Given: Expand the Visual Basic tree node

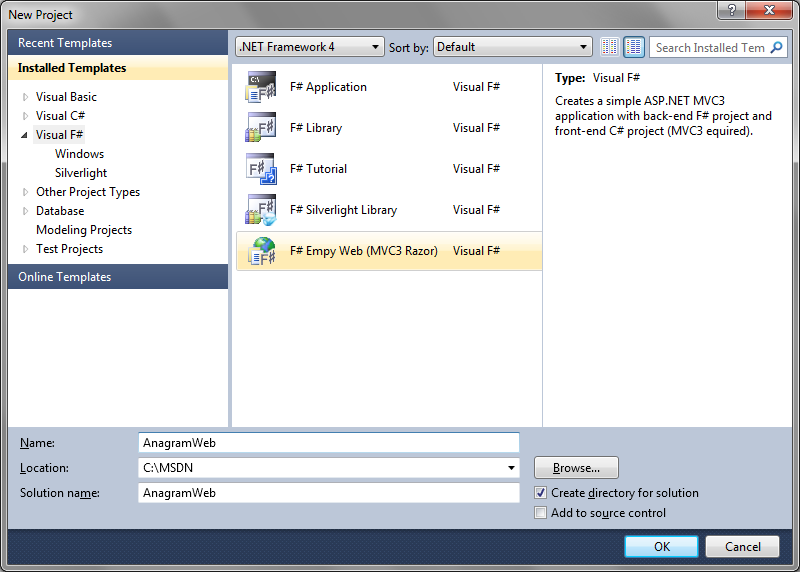Looking at the screenshot, I should (25, 97).
